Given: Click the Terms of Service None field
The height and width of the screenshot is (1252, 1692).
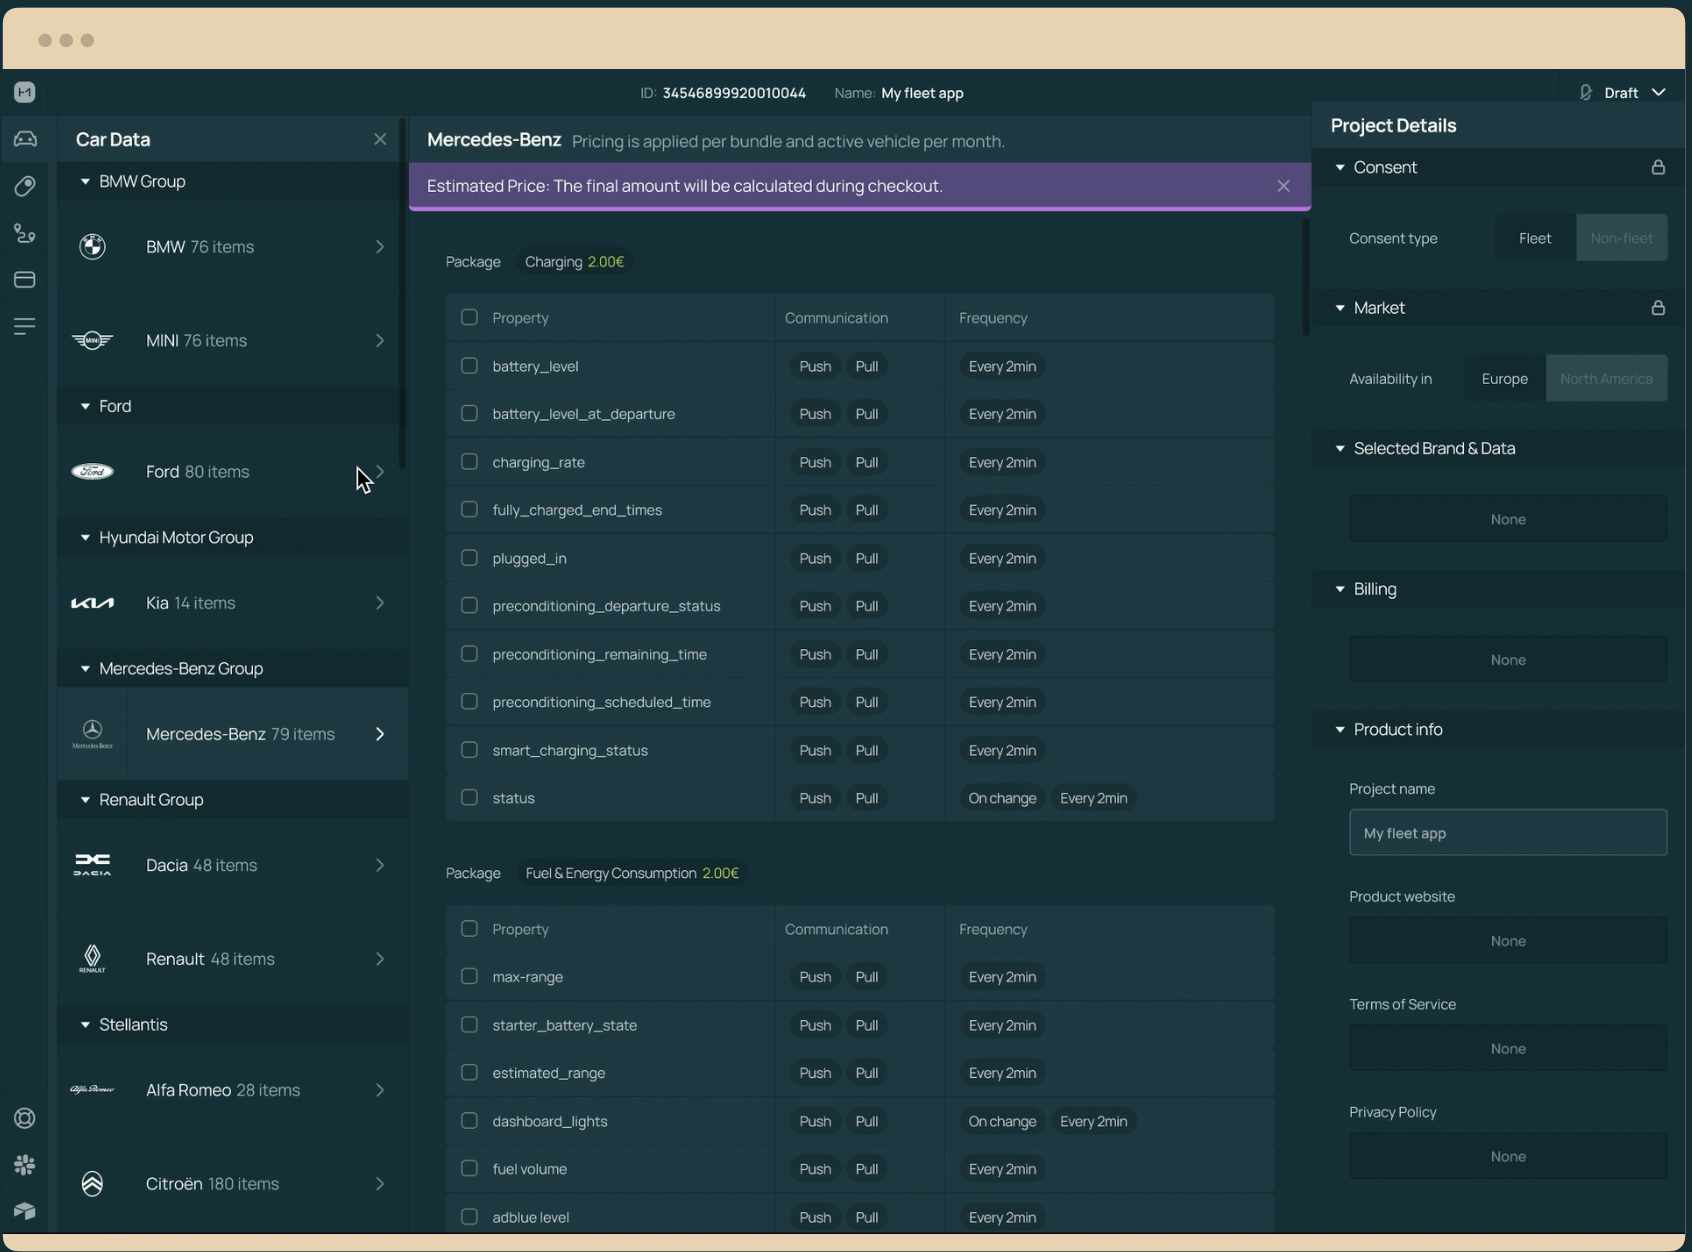Looking at the screenshot, I should click(1508, 1048).
